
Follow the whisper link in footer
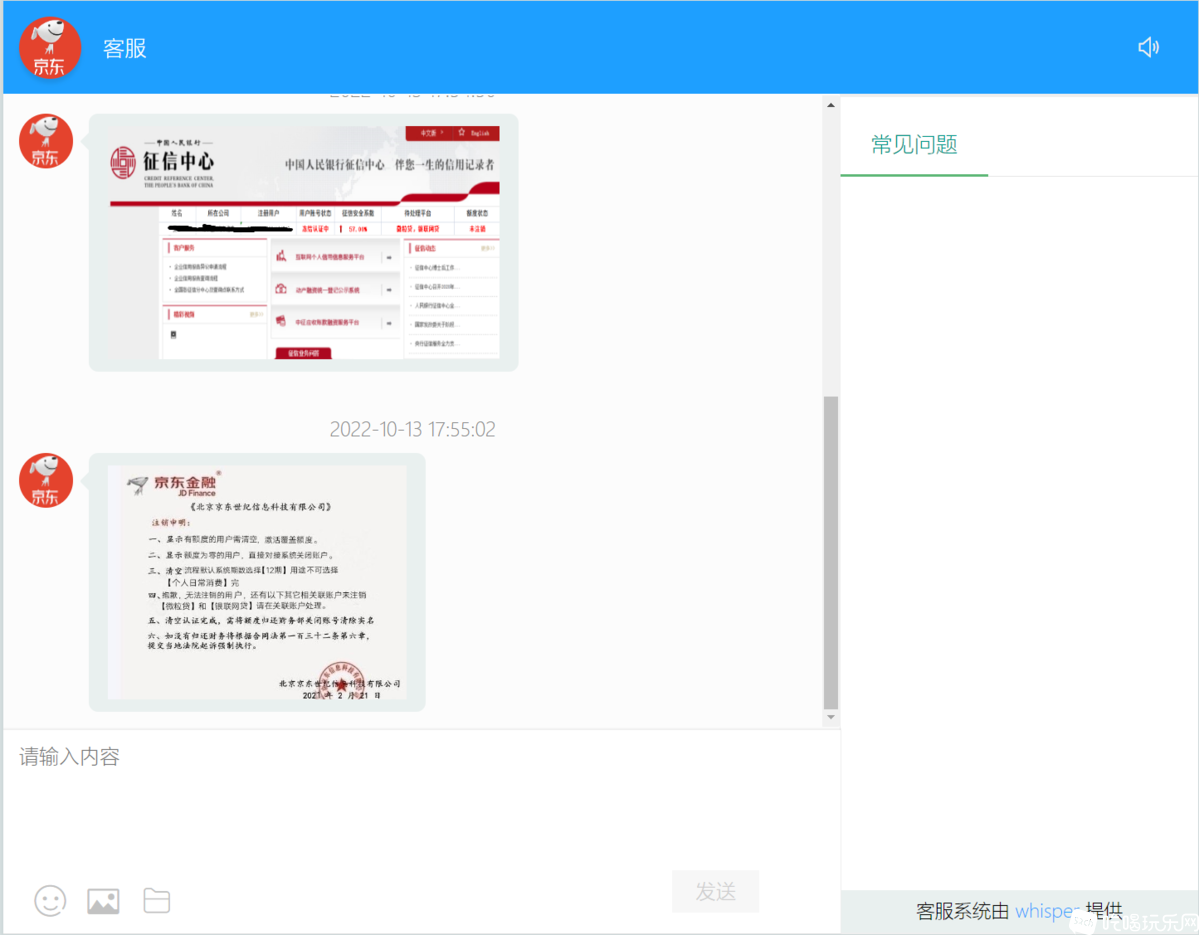[x=1046, y=911]
